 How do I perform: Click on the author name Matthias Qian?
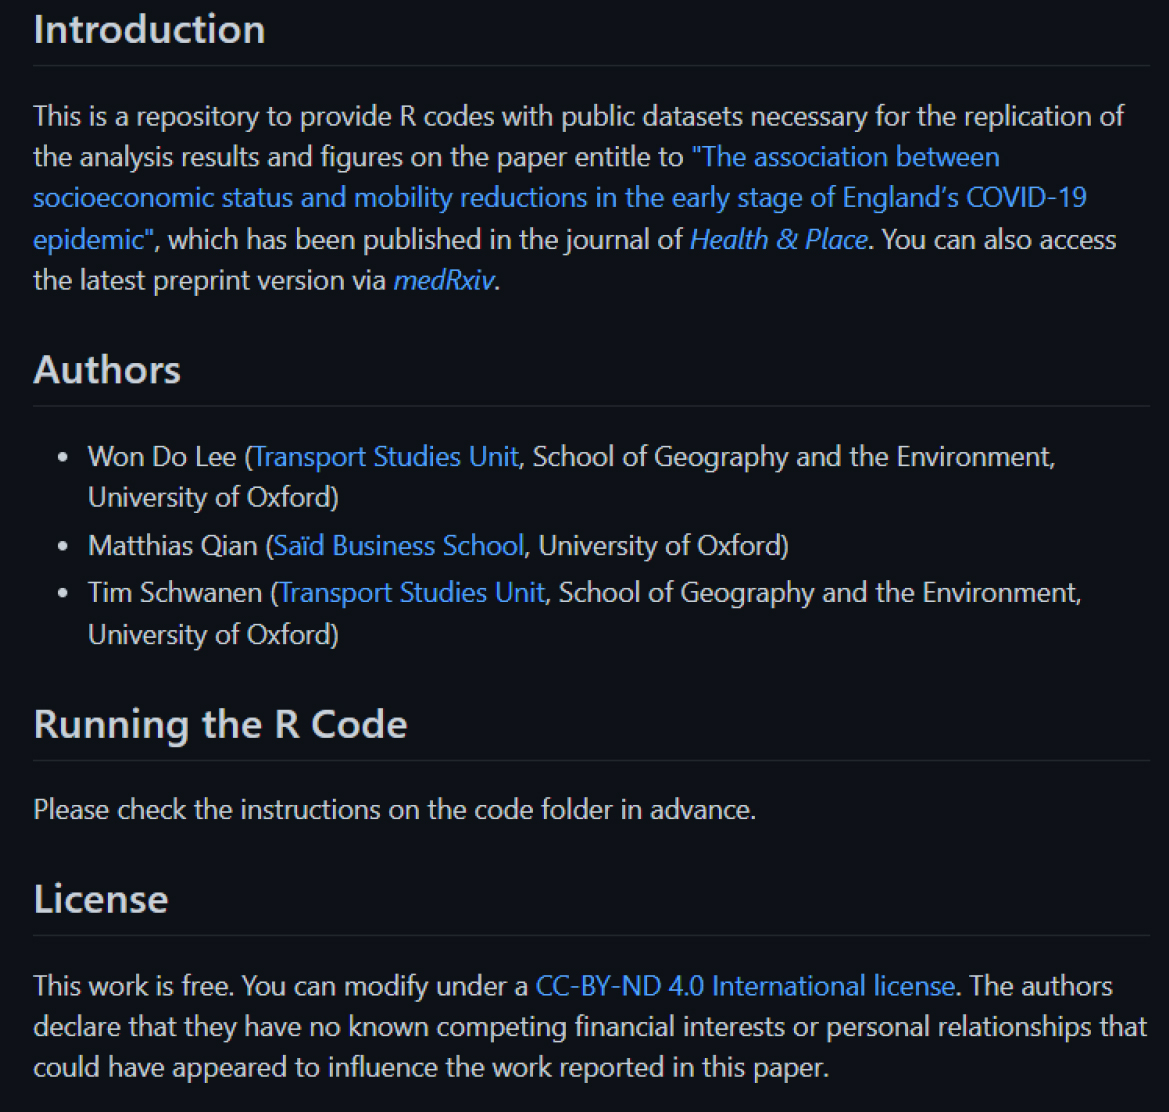pyautogui.click(x=172, y=546)
